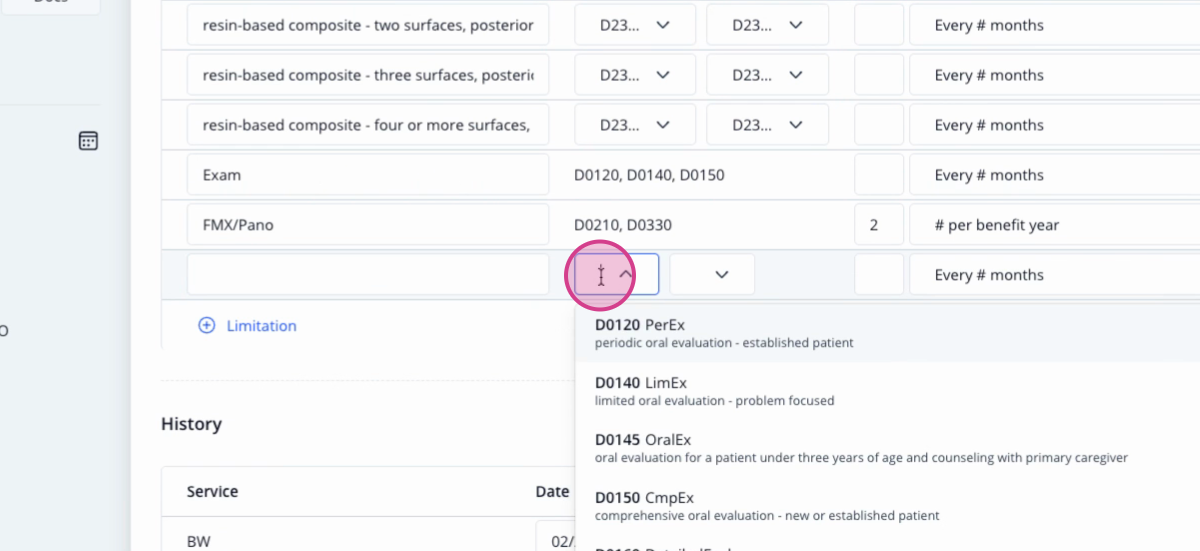Open the second code dropdown in the blank row
This screenshot has width=1200, height=551.
(x=712, y=274)
